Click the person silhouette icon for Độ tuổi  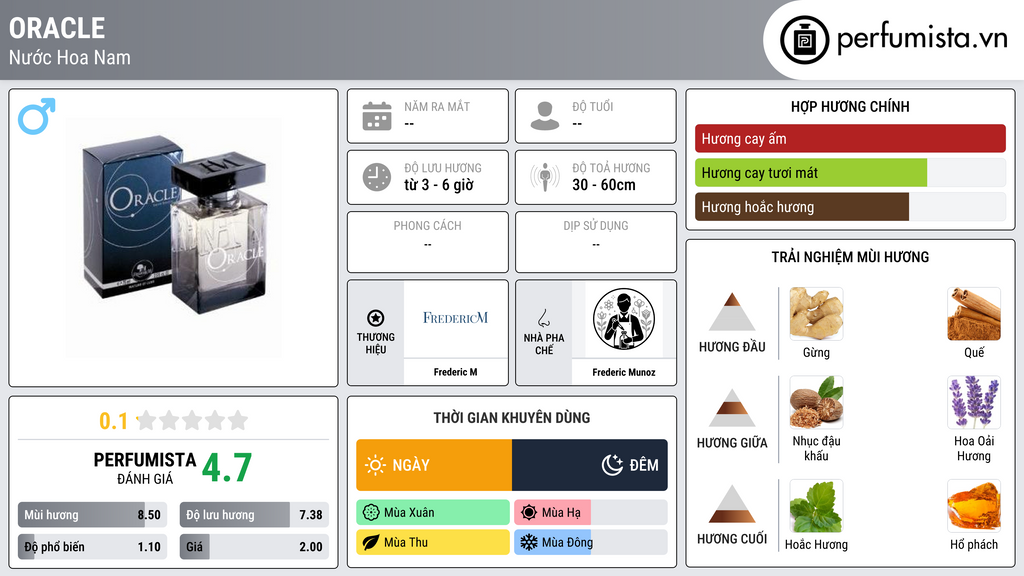[545, 116]
